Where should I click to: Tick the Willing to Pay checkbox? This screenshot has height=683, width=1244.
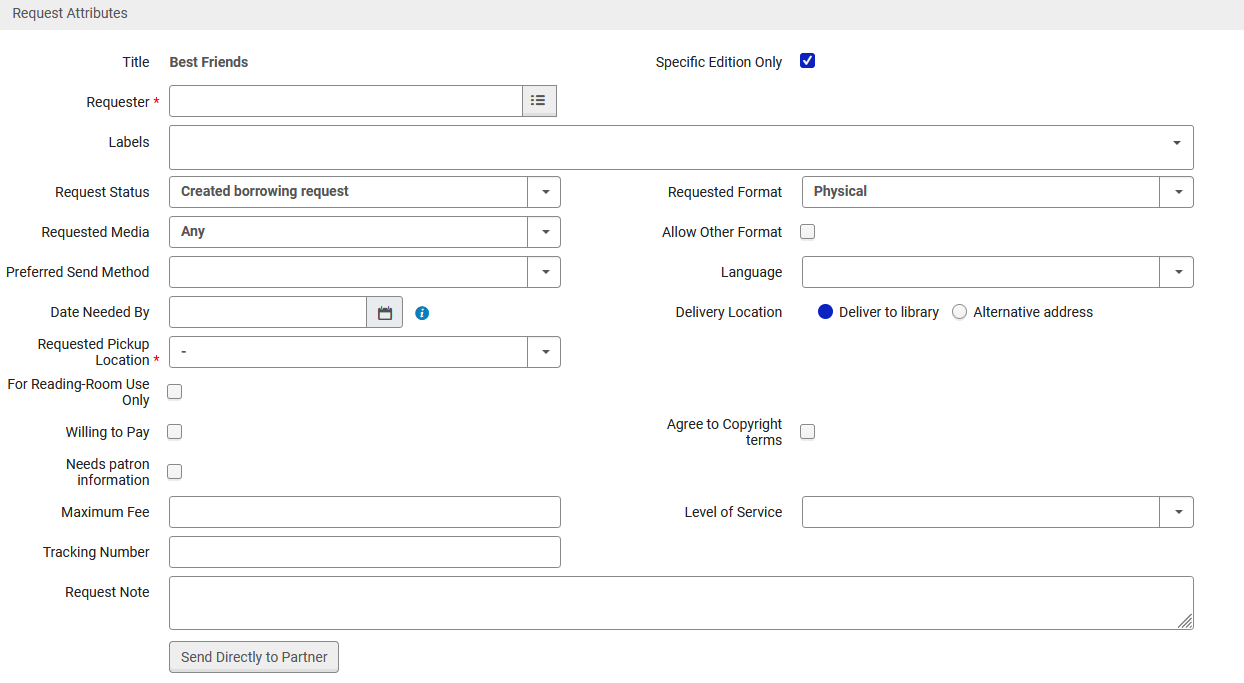point(175,432)
